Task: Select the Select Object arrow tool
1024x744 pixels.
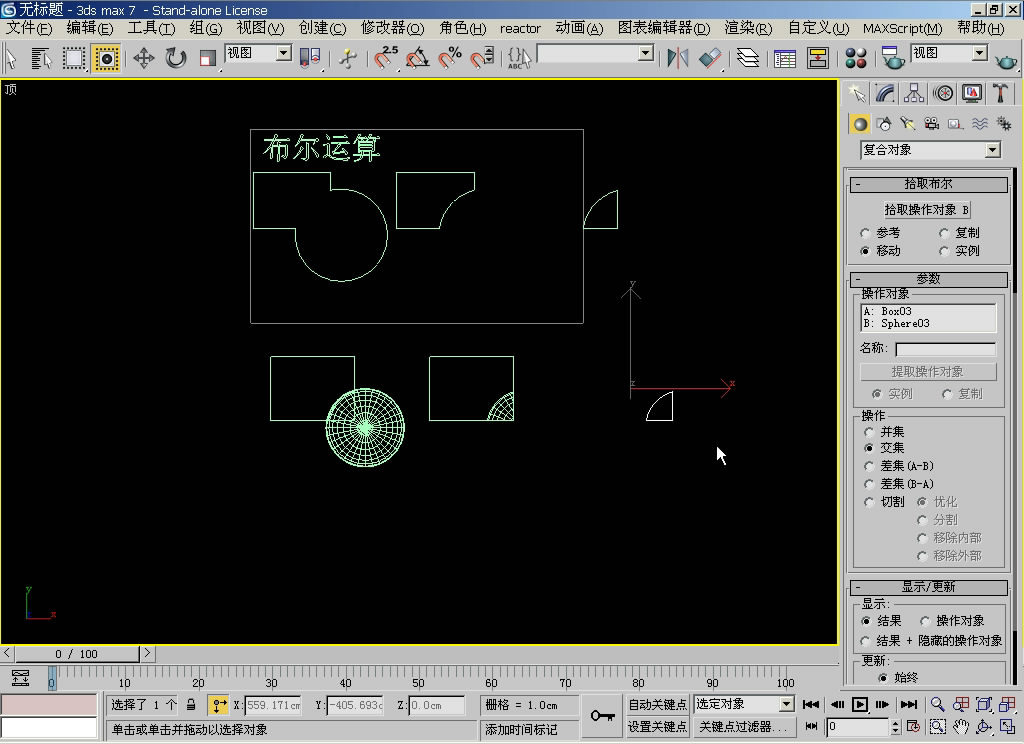Action: 11,58
